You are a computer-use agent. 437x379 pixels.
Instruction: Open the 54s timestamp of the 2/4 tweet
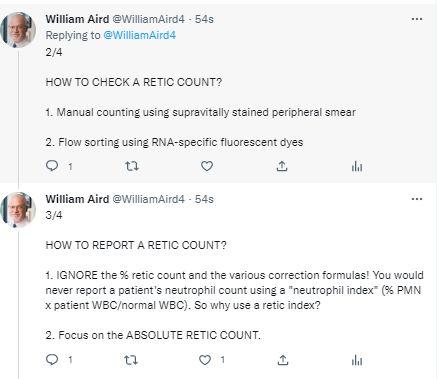click(204, 19)
